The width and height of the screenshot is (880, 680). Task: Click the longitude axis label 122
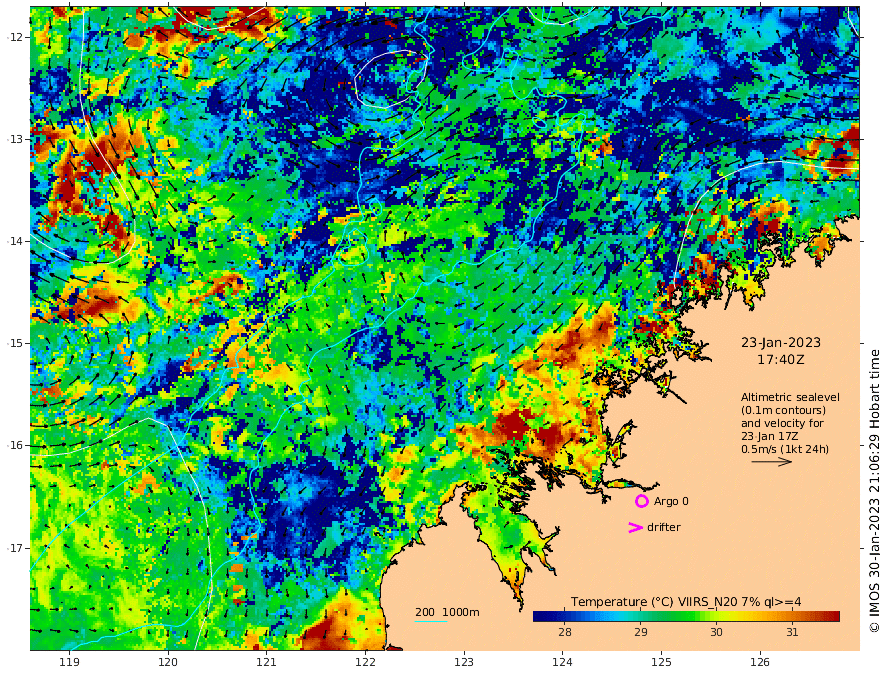pos(365,662)
